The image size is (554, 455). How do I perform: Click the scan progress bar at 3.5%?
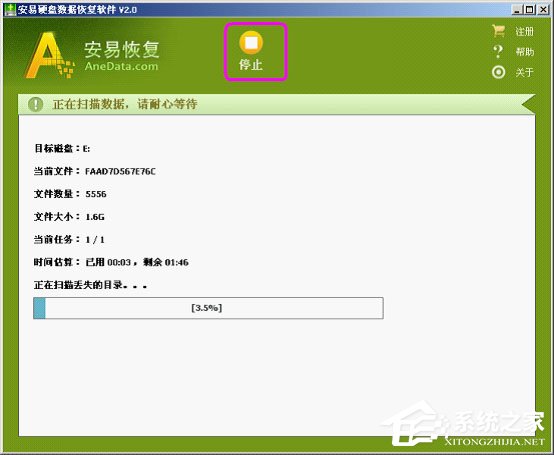pyautogui.click(x=208, y=308)
